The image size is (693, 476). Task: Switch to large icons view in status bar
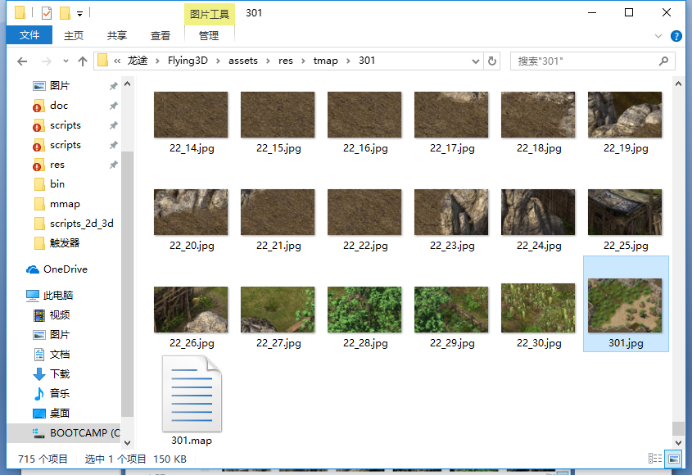tap(674, 459)
